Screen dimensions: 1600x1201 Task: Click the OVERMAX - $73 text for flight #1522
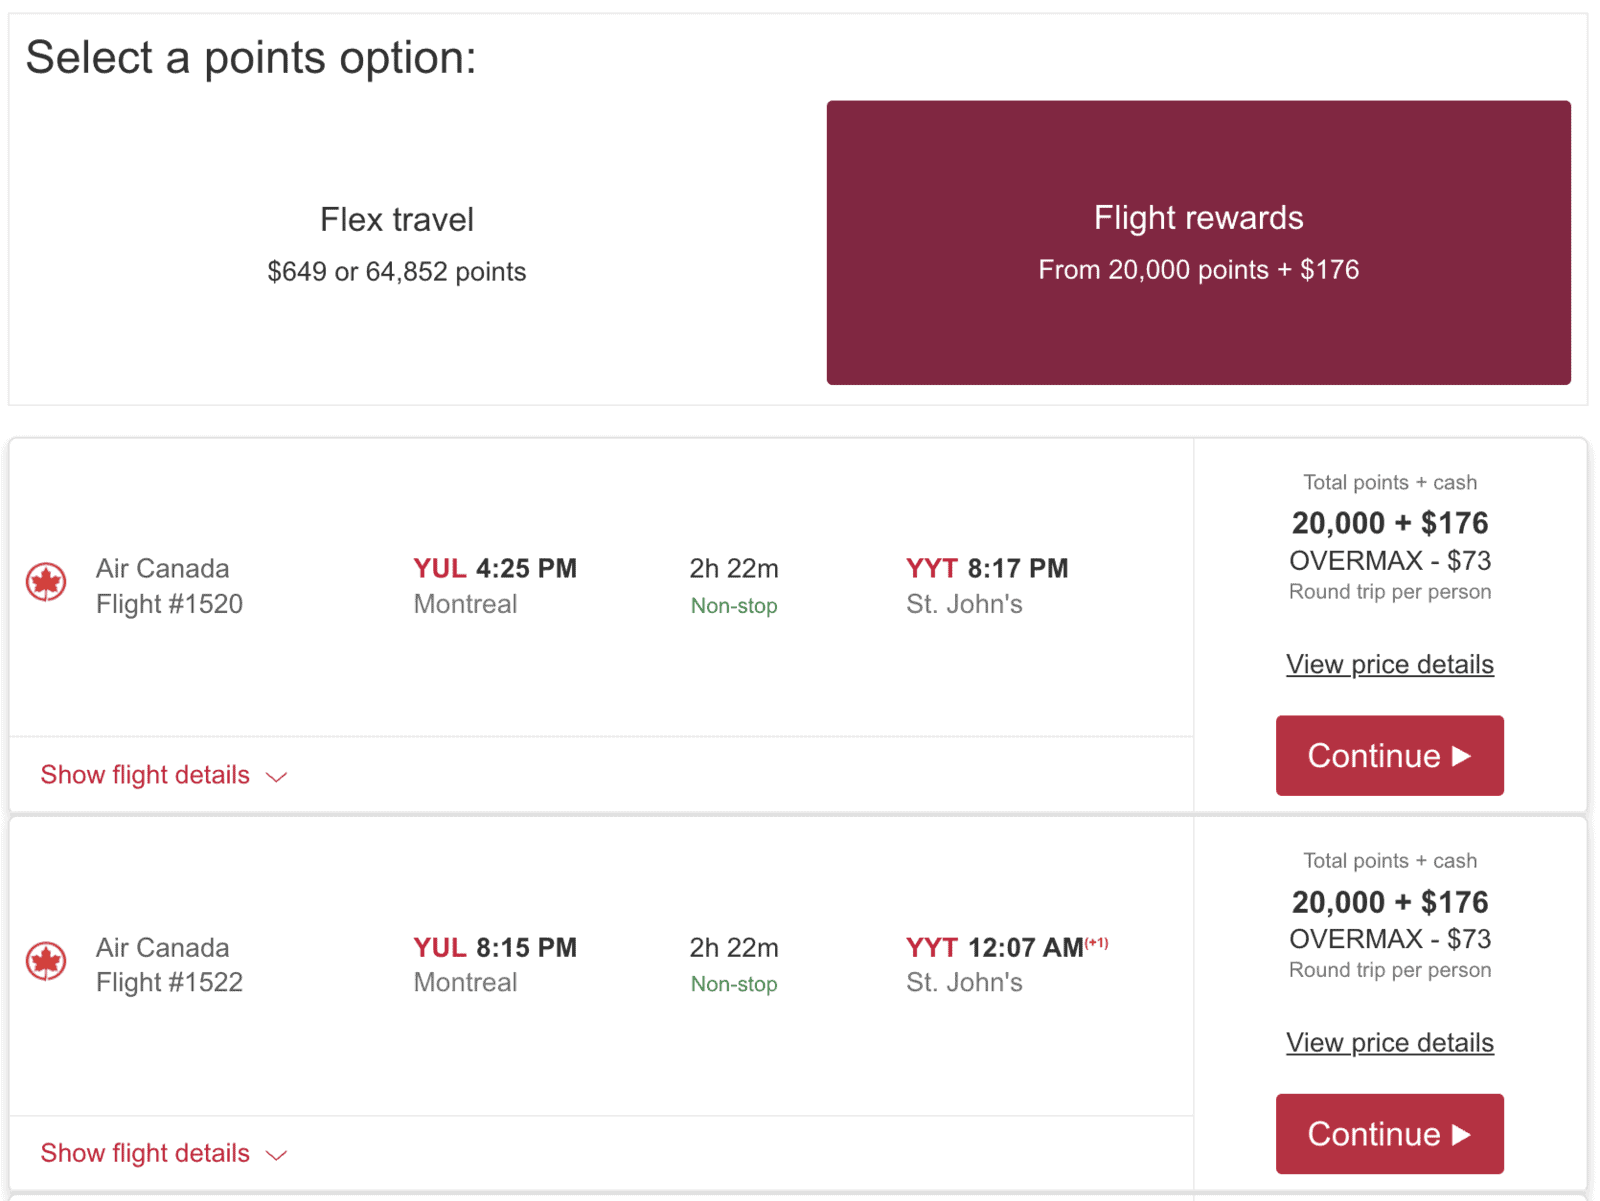click(x=1389, y=939)
